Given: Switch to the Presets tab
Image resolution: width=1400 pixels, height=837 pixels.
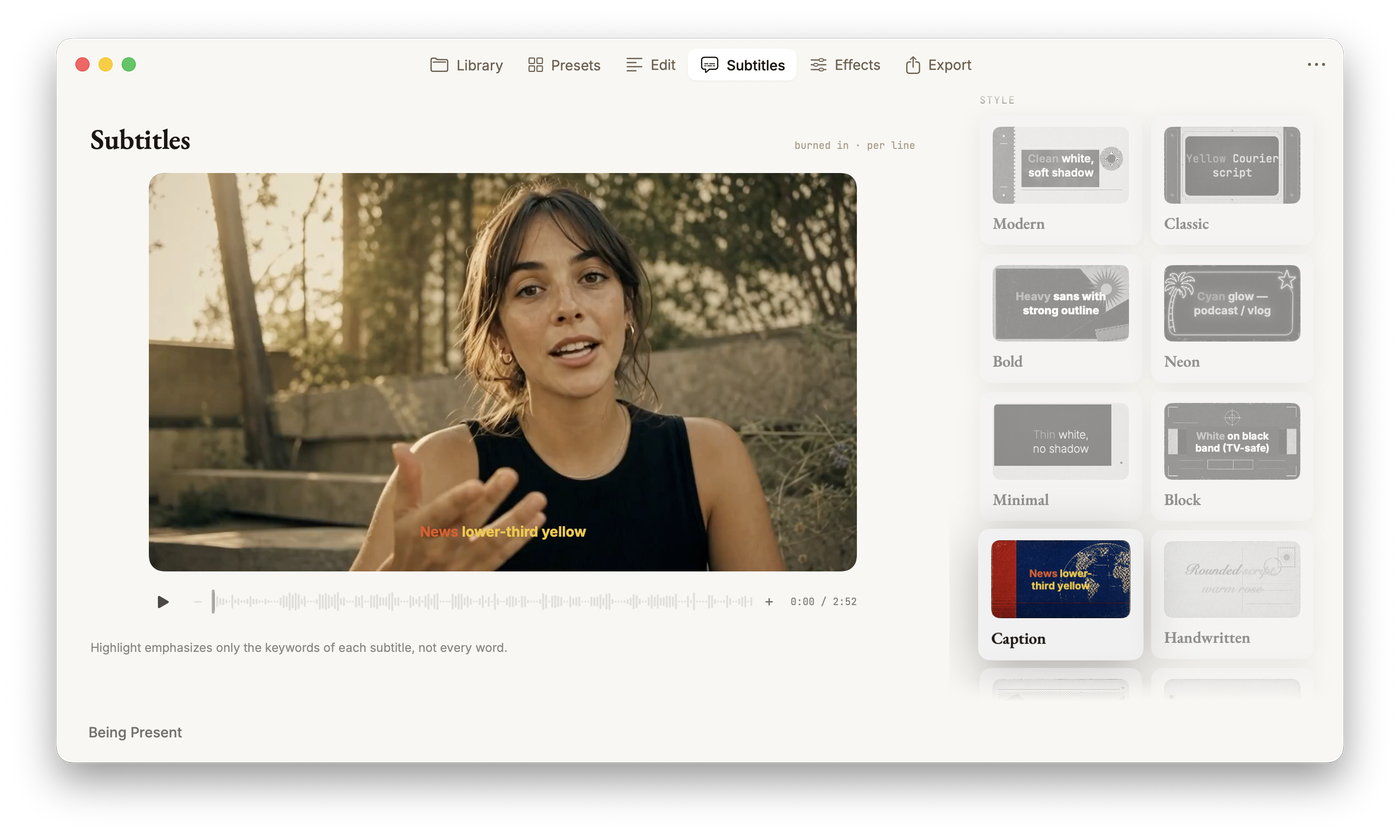Looking at the screenshot, I should coord(564,65).
